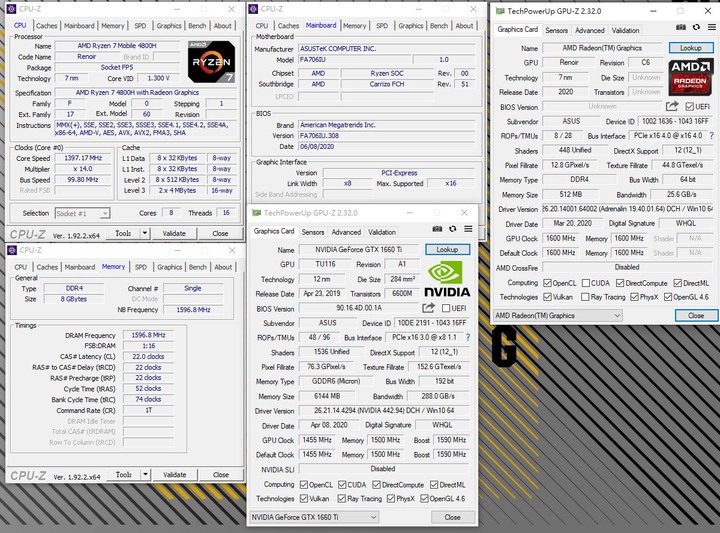Open the hamburger menu in NVIDIA GPU-Z
This screenshot has height=533, width=720.
[468, 229]
